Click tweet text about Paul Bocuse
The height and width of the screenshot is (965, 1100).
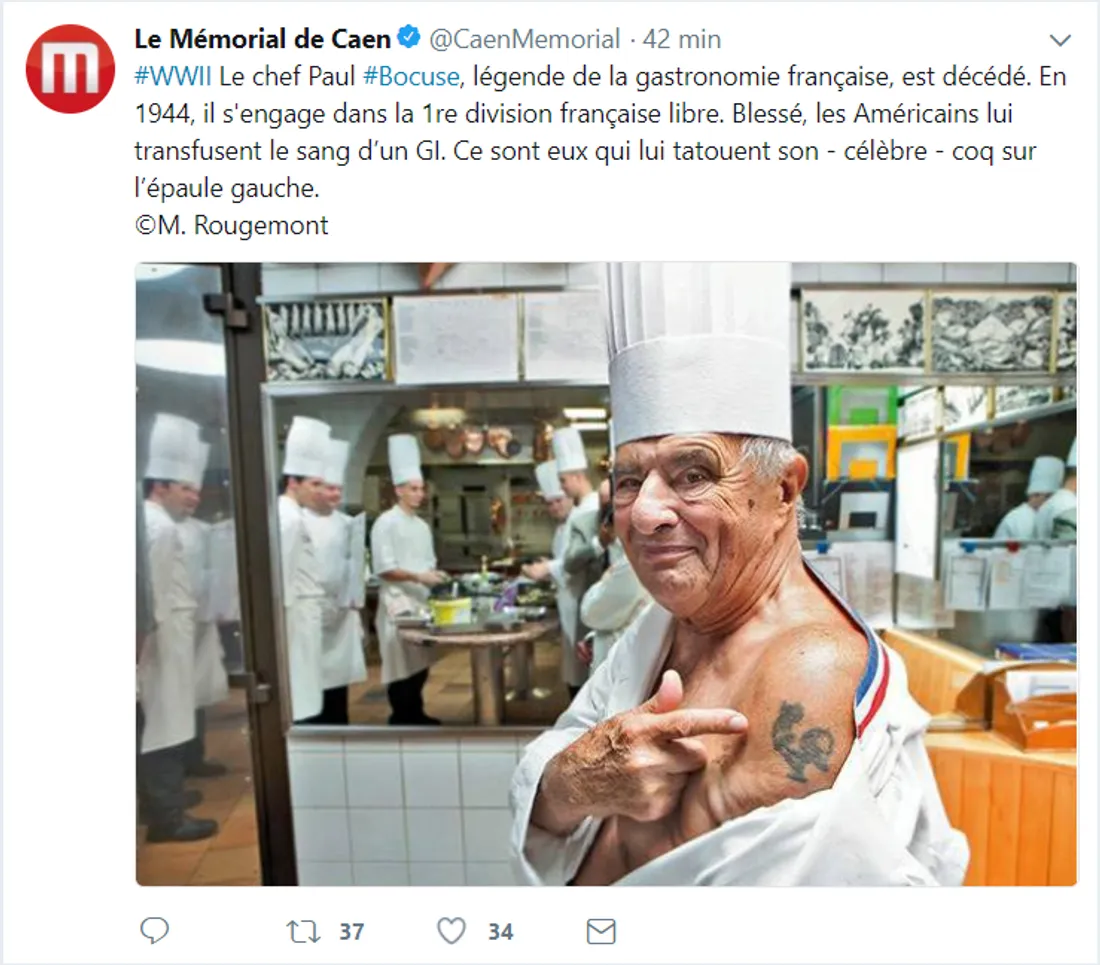(601, 132)
